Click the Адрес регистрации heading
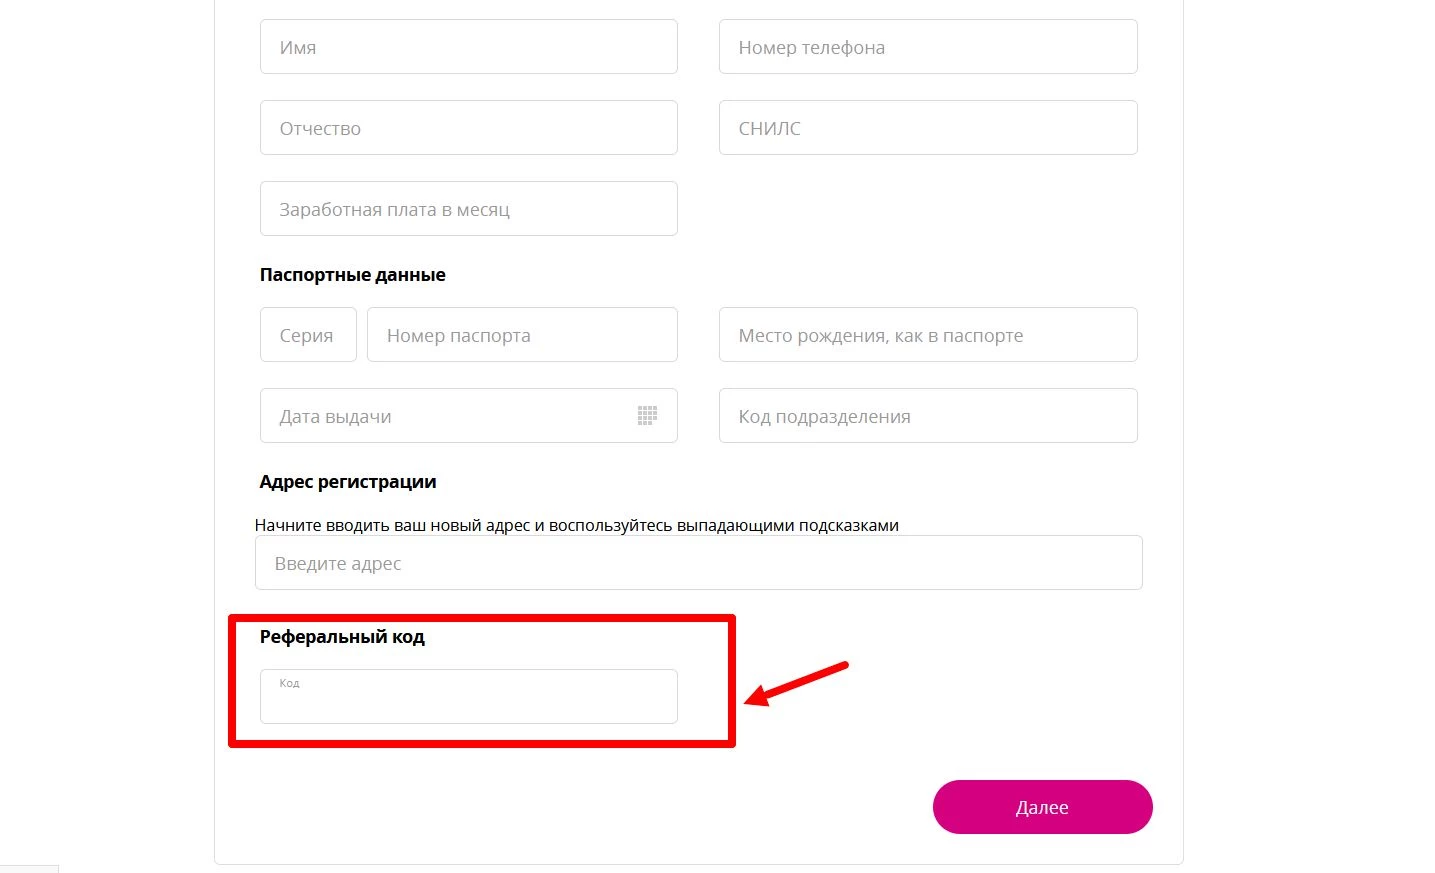 click(x=348, y=482)
